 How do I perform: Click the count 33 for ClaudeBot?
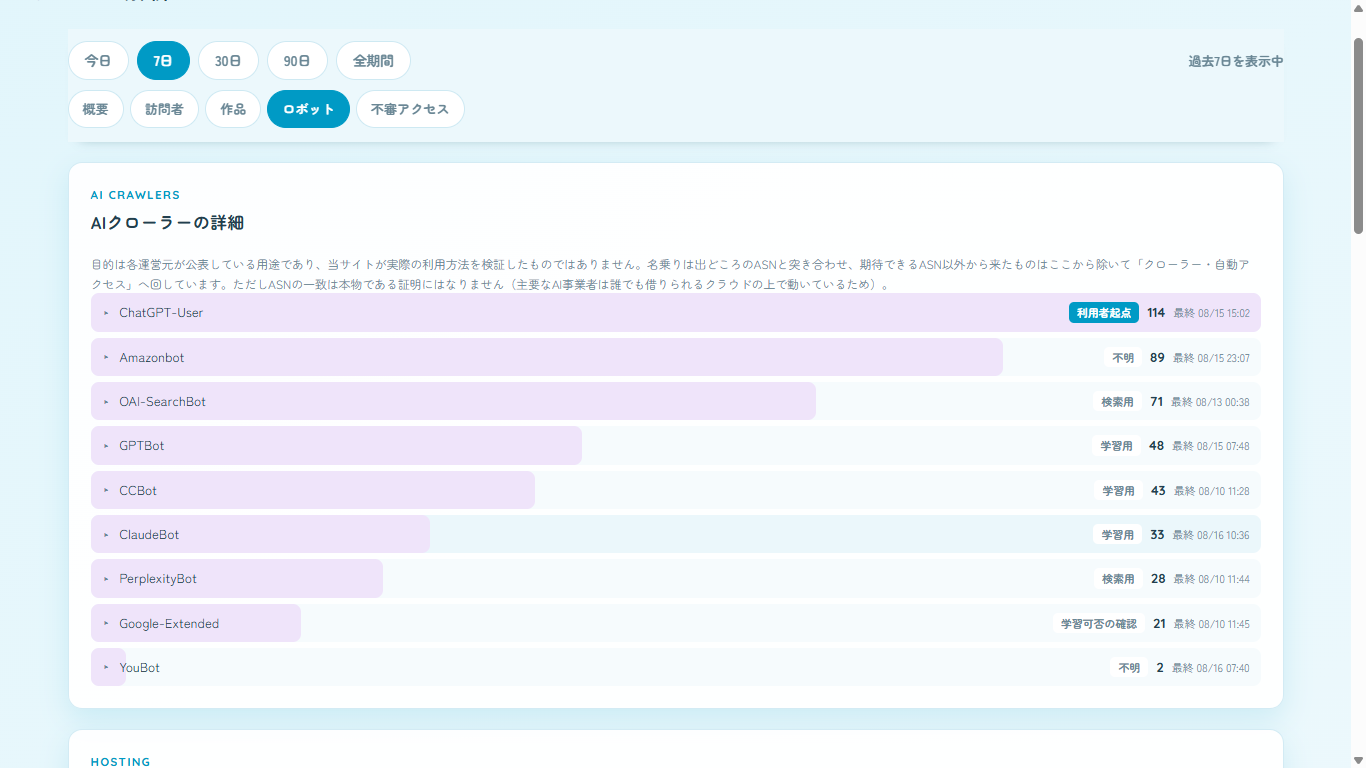pyautogui.click(x=1157, y=535)
